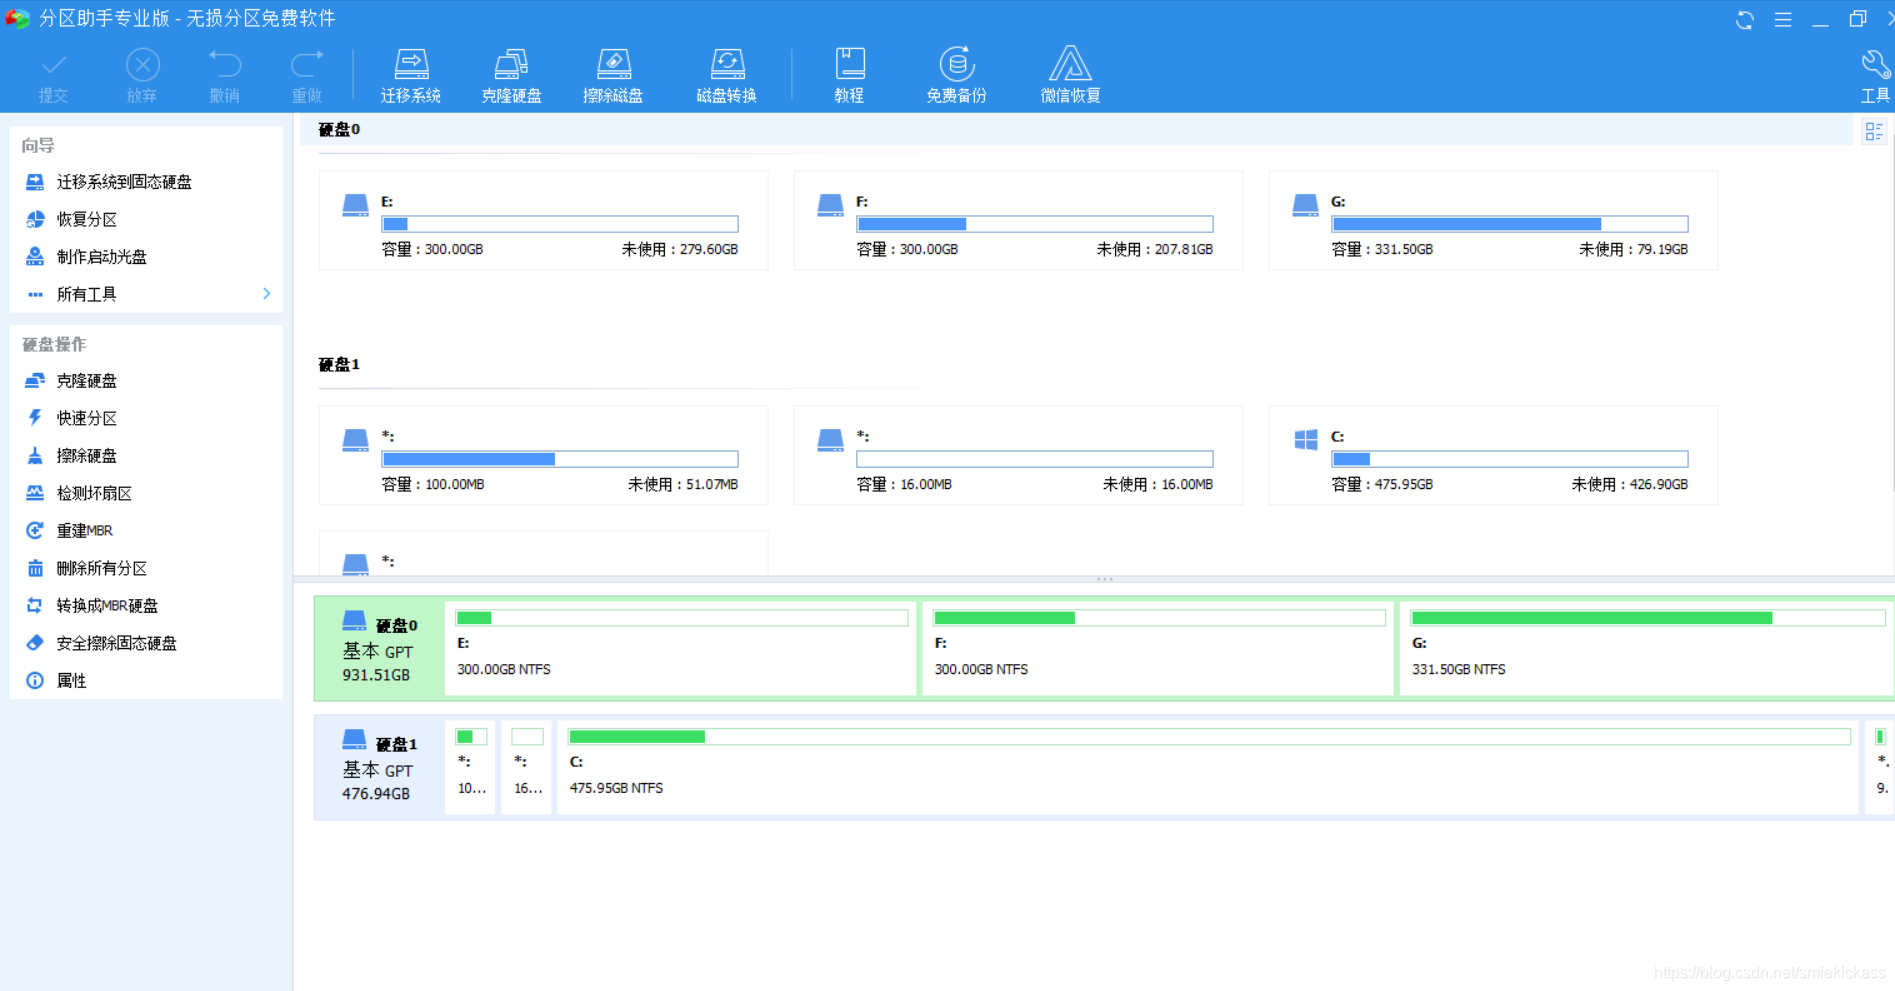Open the 擦除磁盘 wipe disk toolbar tool
The height and width of the screenshot is (991, 1895).
click(613, 76)
